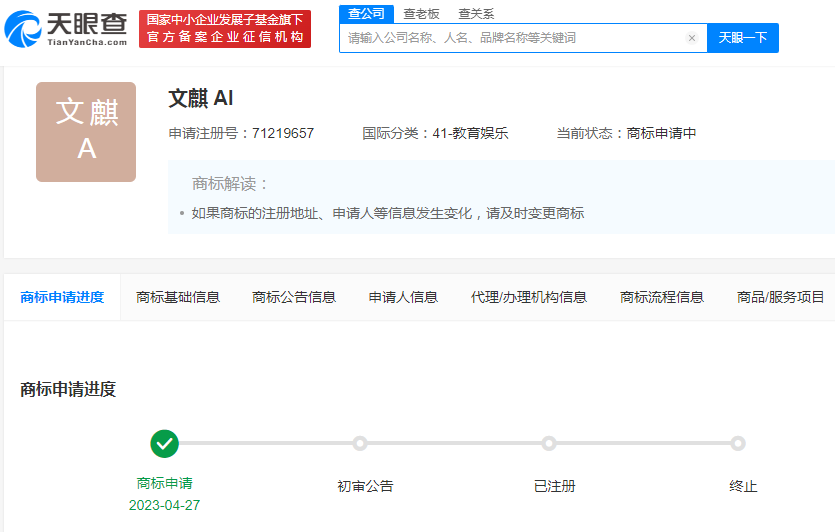Click the 已注册 step label
835x532 pixels.
point(554,486)
